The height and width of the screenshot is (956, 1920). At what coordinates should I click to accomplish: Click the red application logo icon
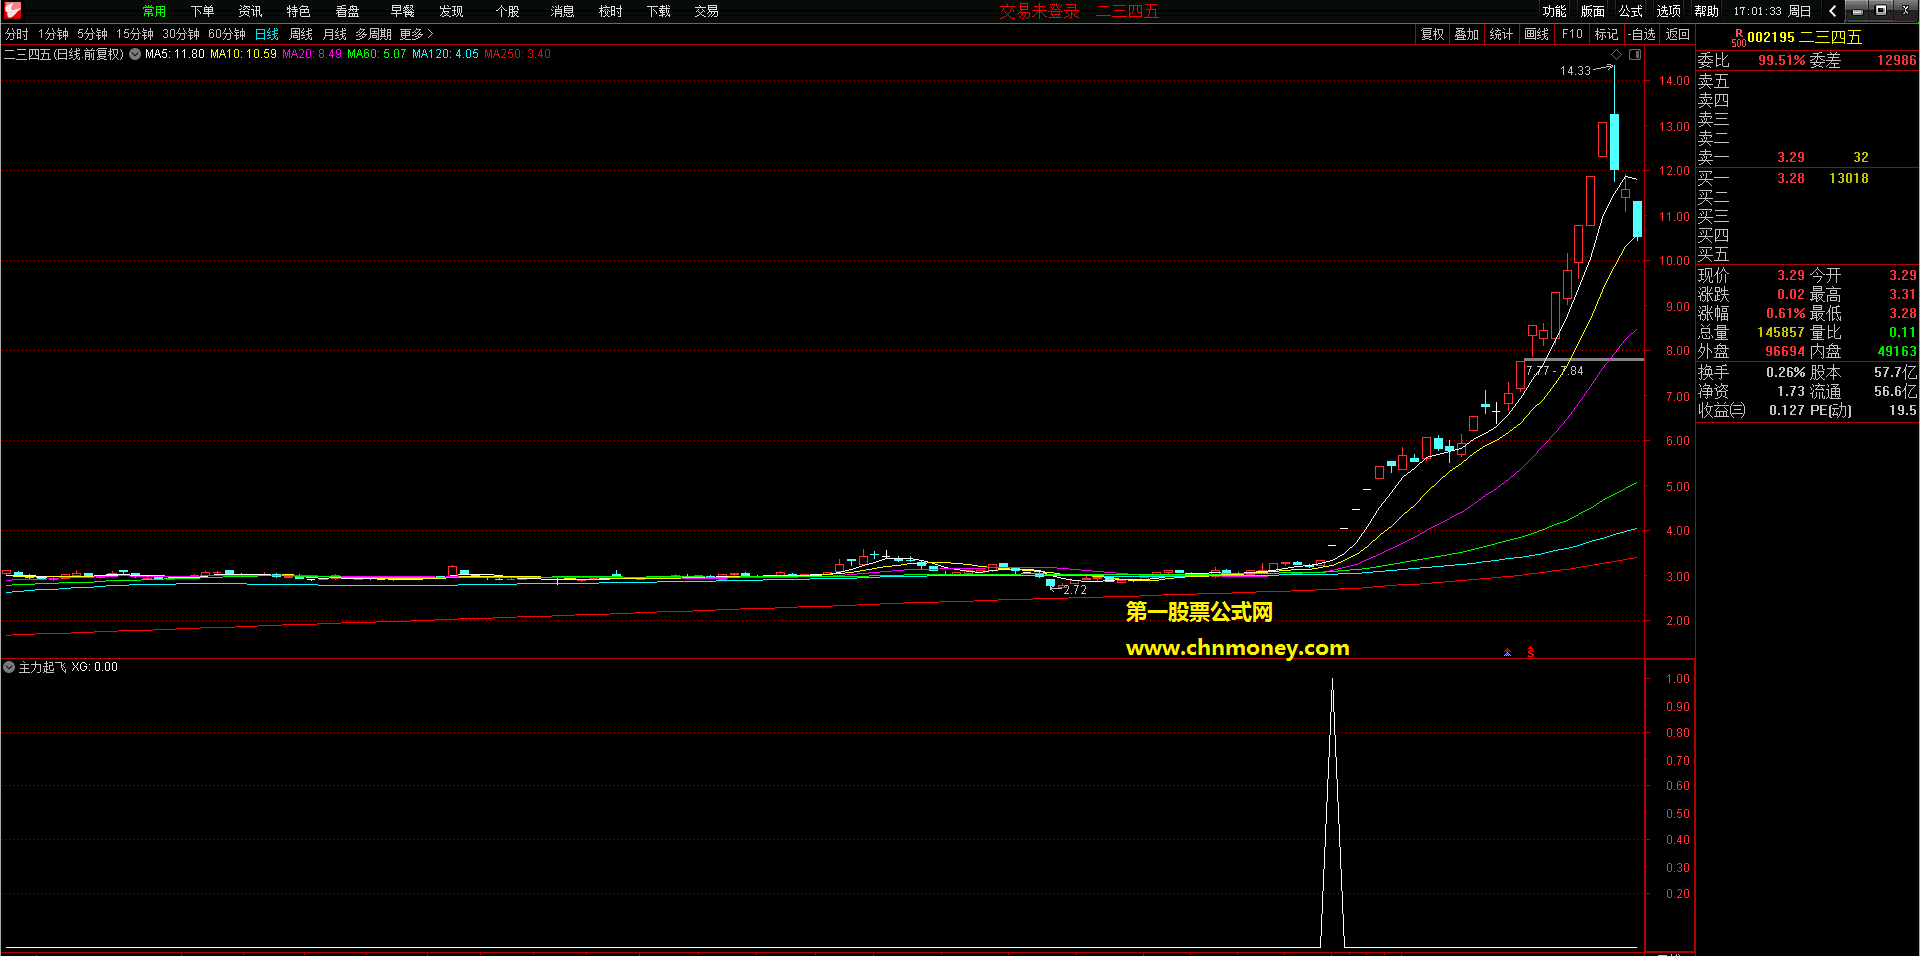[x=12, y=11]
